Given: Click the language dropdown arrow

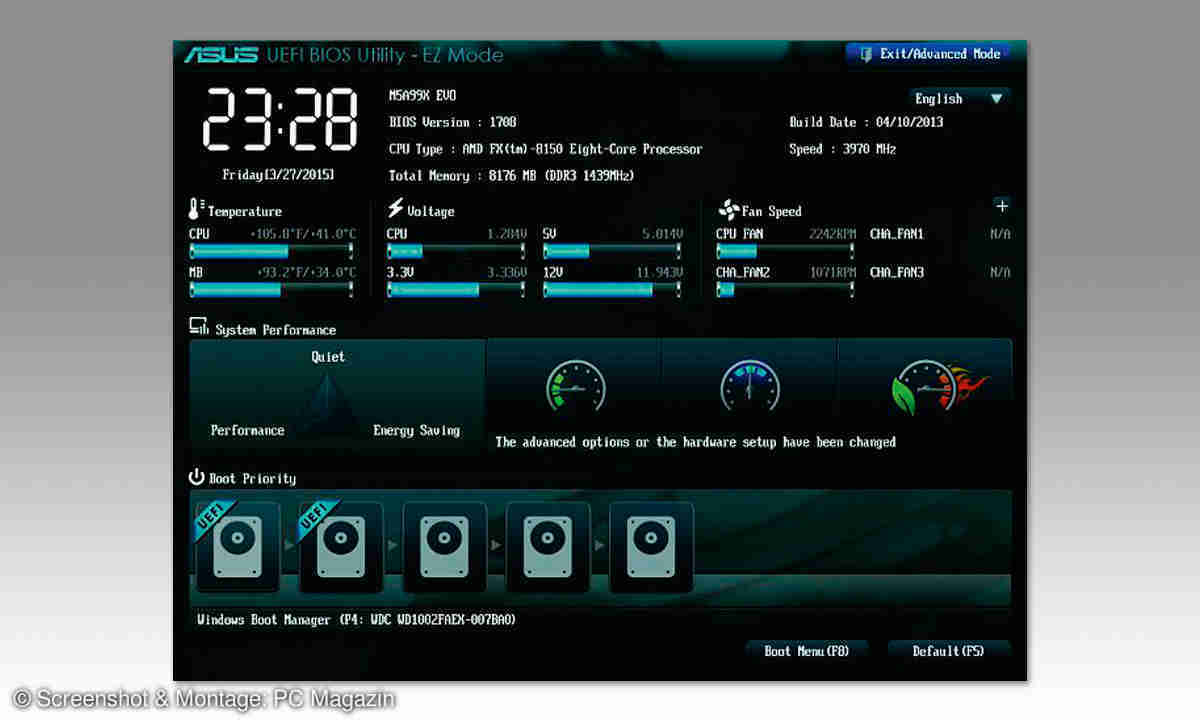Looking at the screenshot, I should [x=996, y=98].
